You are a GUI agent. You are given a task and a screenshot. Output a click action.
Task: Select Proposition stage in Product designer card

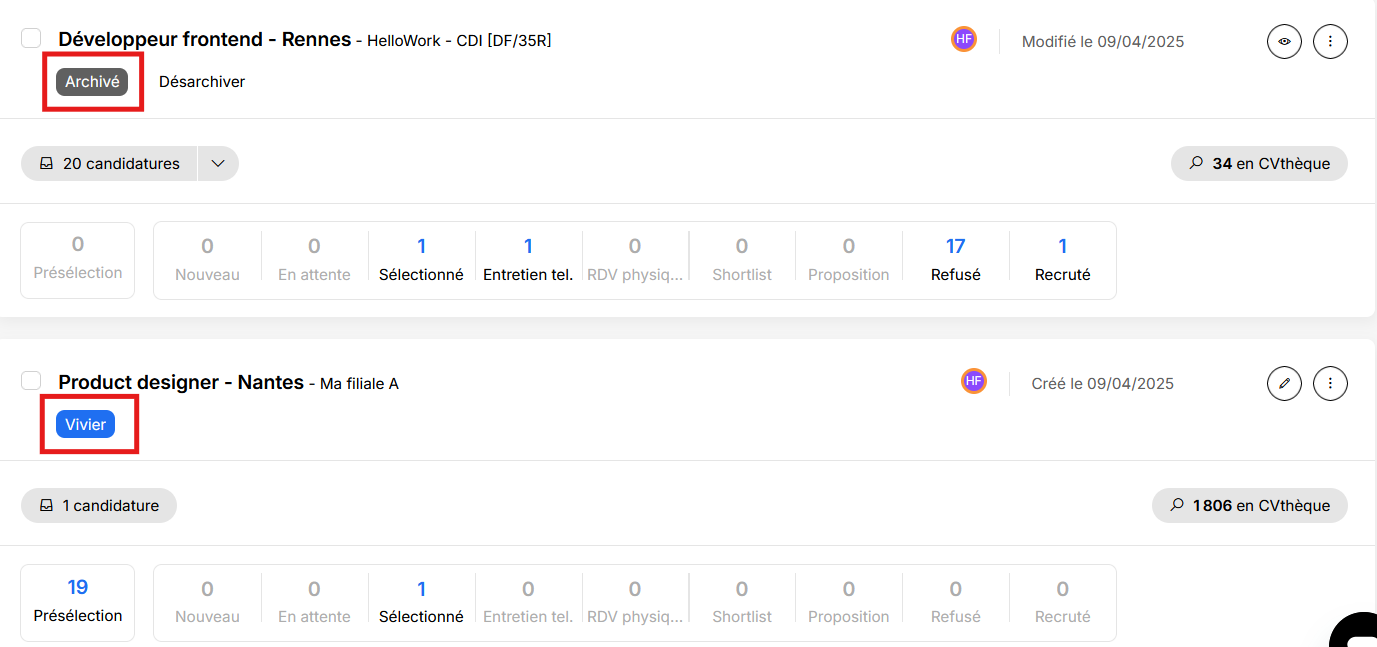coord(849,602)
